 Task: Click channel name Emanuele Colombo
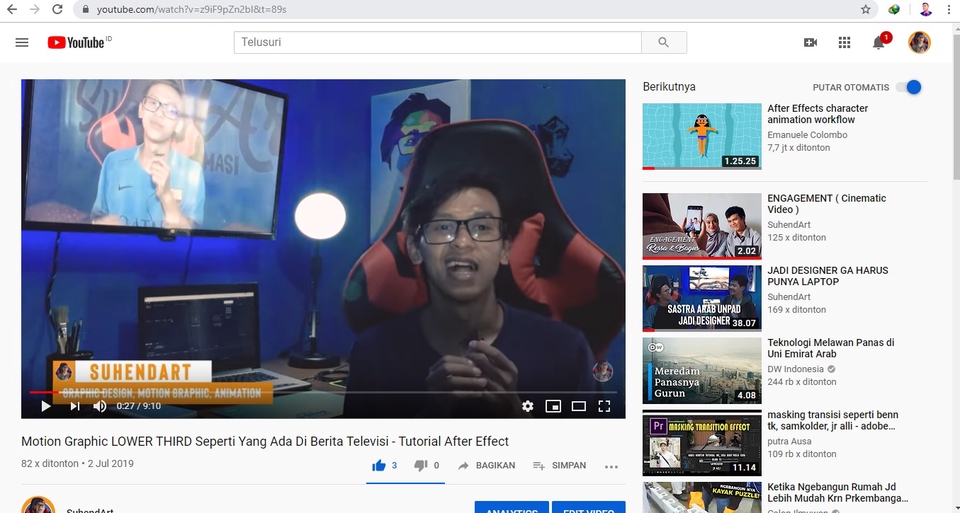tap(807, 135)
